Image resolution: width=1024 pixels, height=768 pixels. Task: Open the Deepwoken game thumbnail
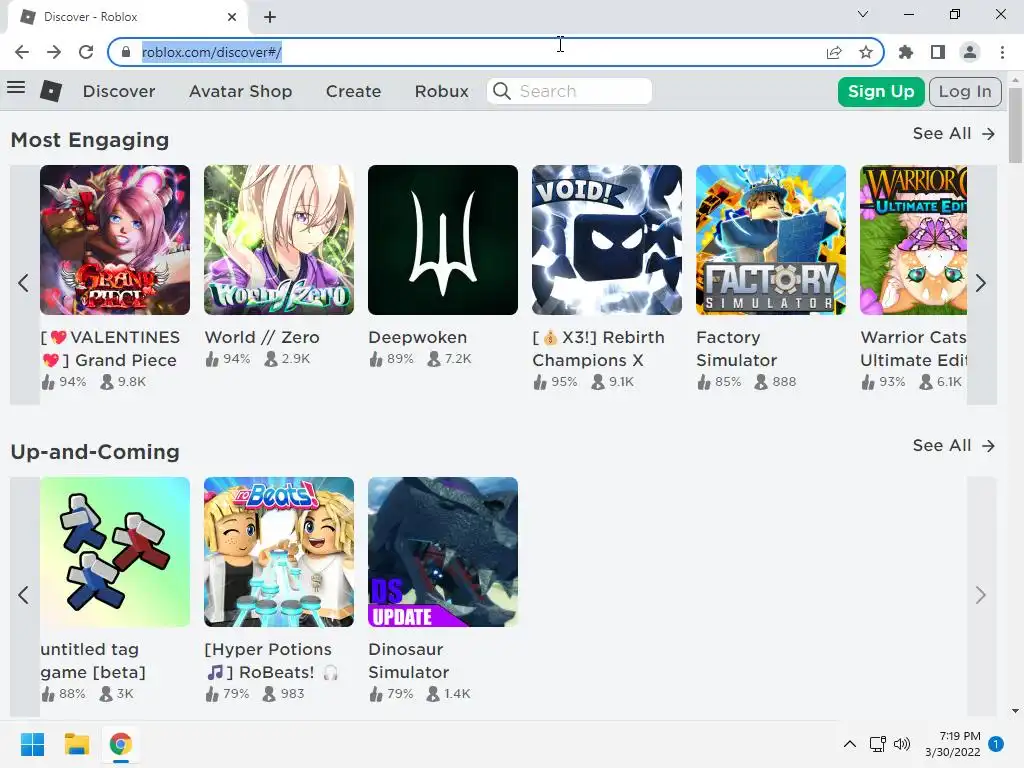tap(443, 240)
